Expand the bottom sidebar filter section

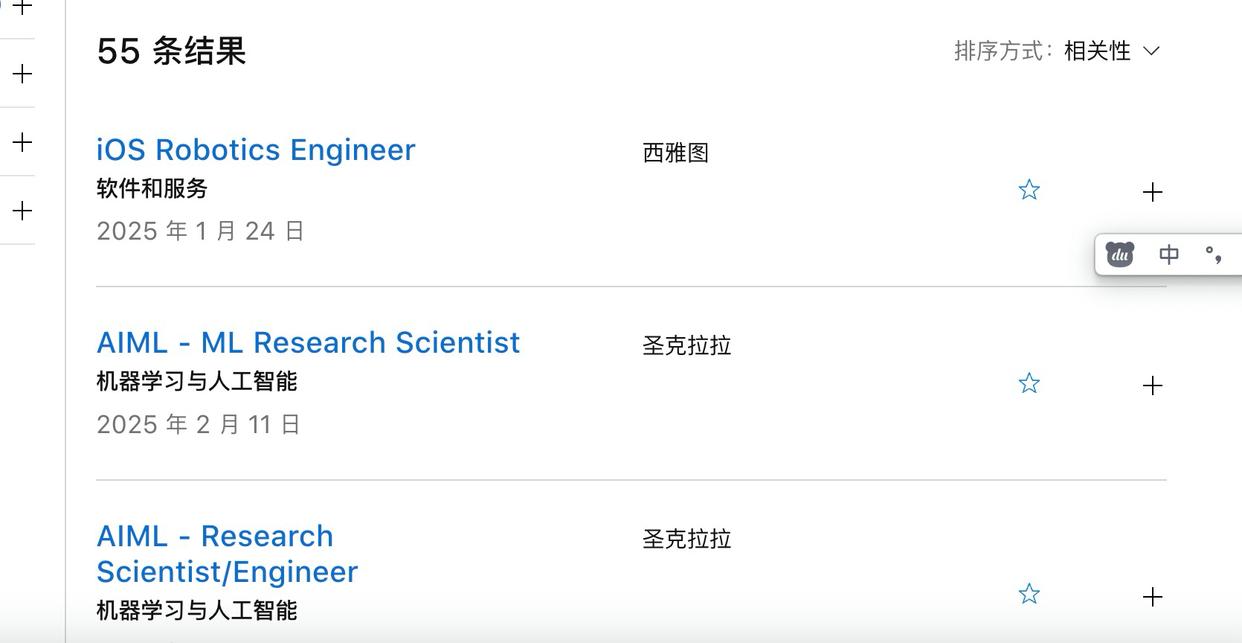click(x=20, y=211)
